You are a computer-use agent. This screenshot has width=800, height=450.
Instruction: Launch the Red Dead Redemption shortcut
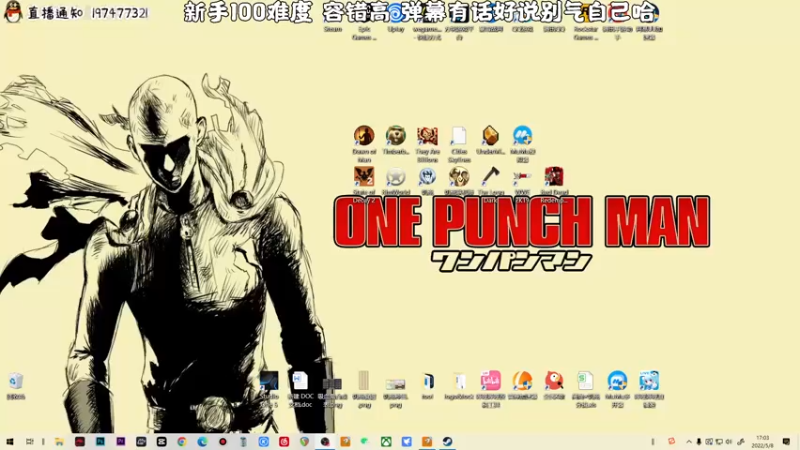554,177
